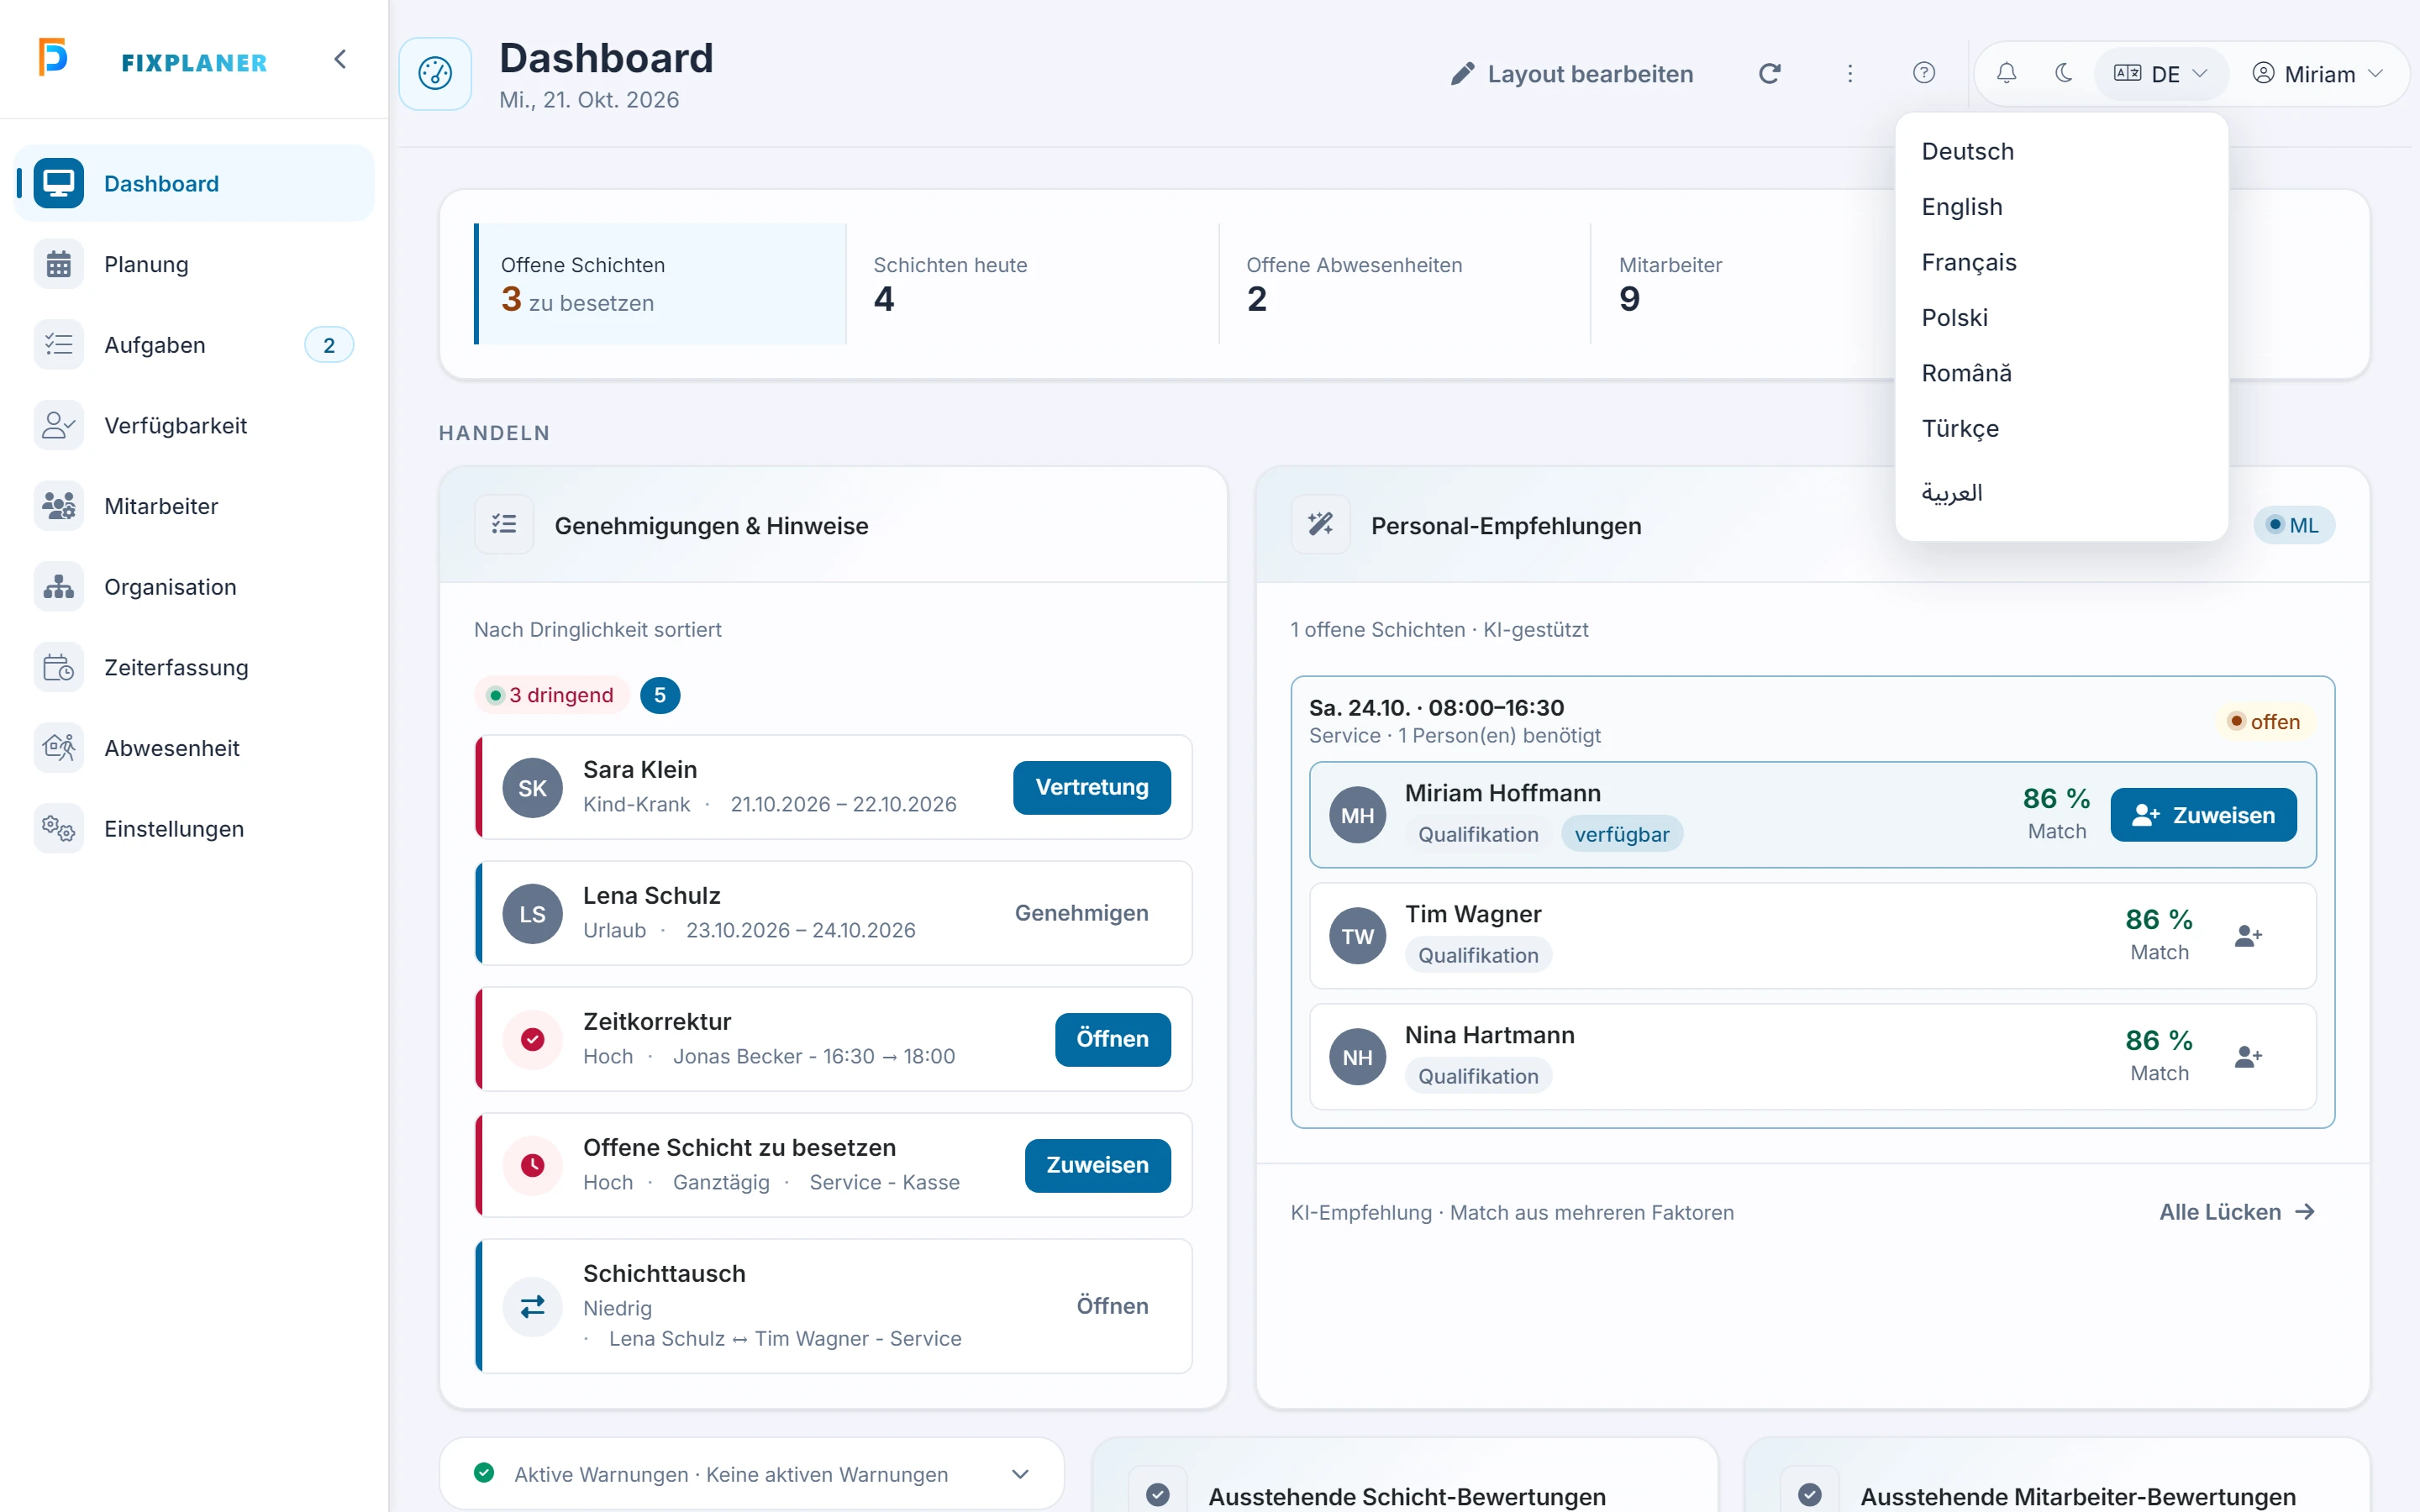Image resolution: width=2420 pixels, height=1512 pixels.
Task: Click assign icon for Tim Wagner
Action: 2247,936
